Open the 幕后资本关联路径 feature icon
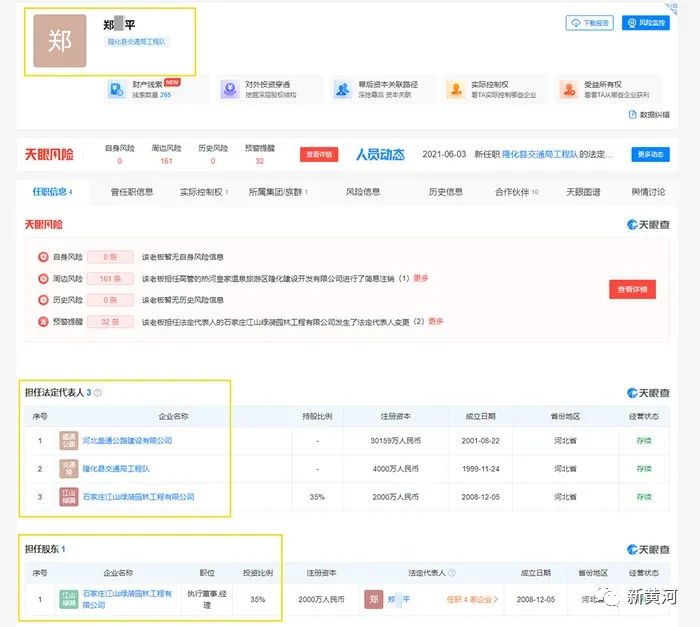The width and height of the screenshot is (700, 627). tap(343, 89)
